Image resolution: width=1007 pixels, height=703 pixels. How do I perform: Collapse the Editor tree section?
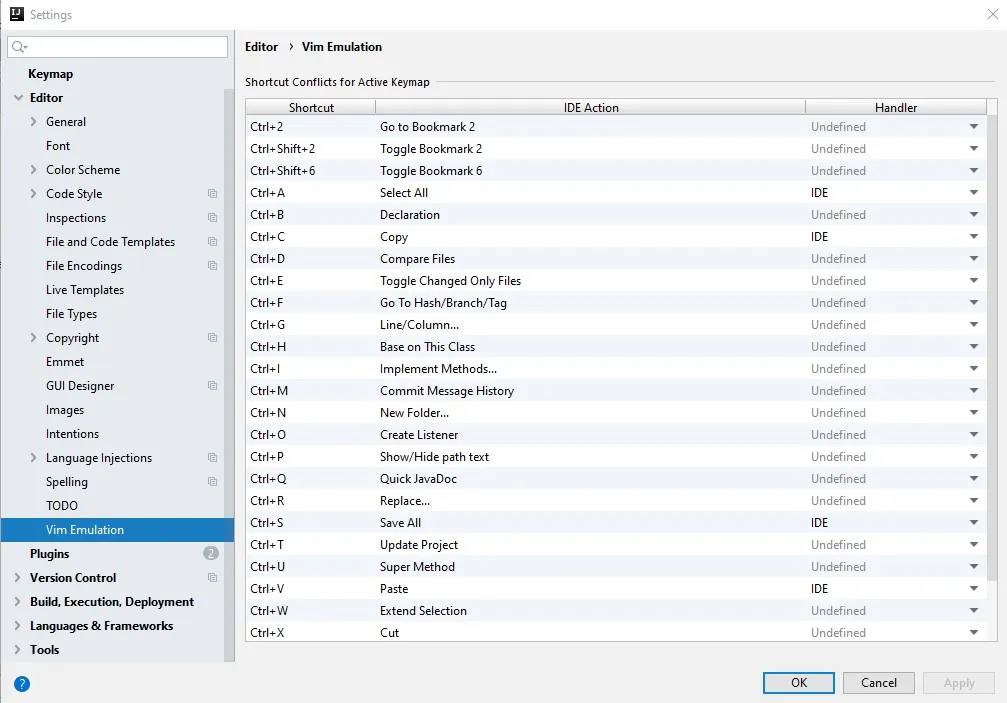18,98
